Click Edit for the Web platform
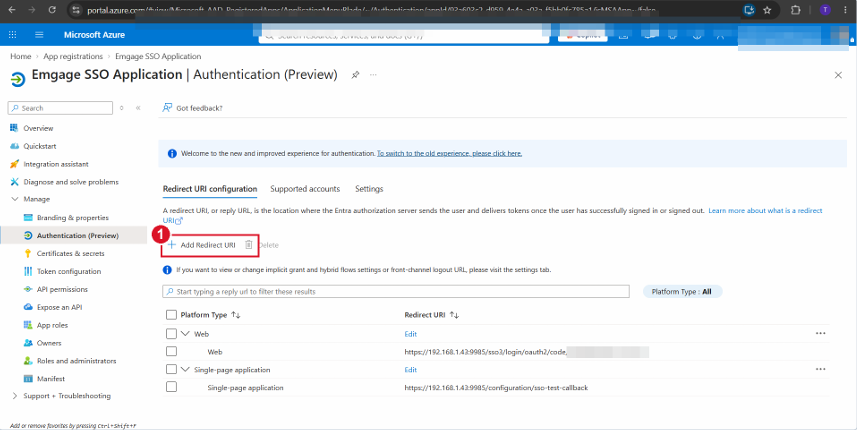Viewport: 857px width, 430px height. point(410,334)
